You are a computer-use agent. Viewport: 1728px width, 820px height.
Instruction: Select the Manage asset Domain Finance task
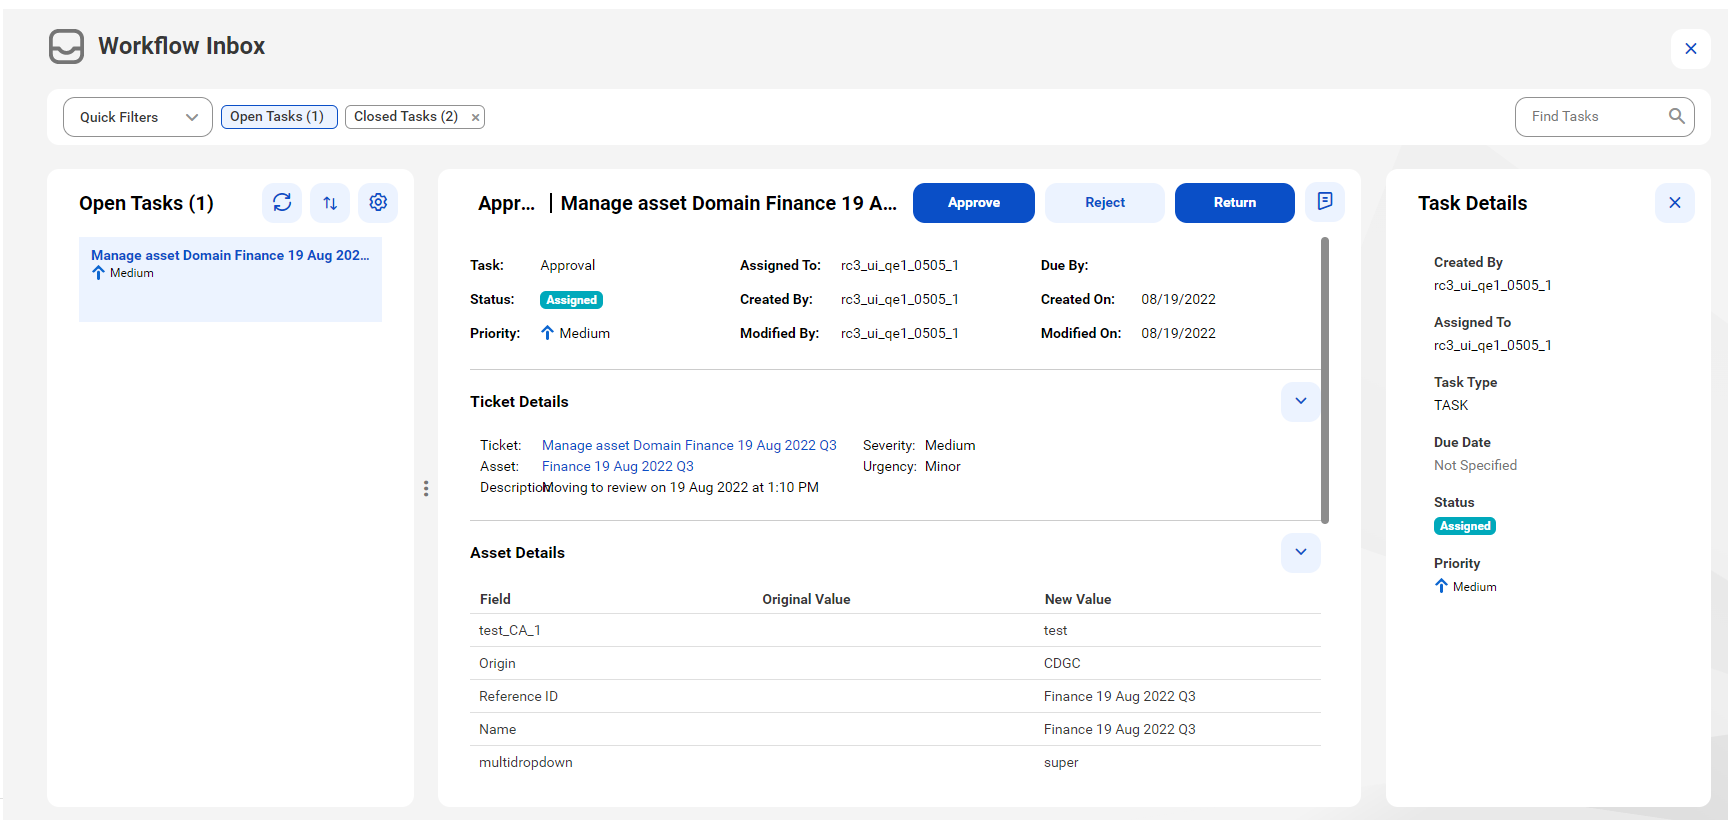pyautogui.click(x=230, y=279)
